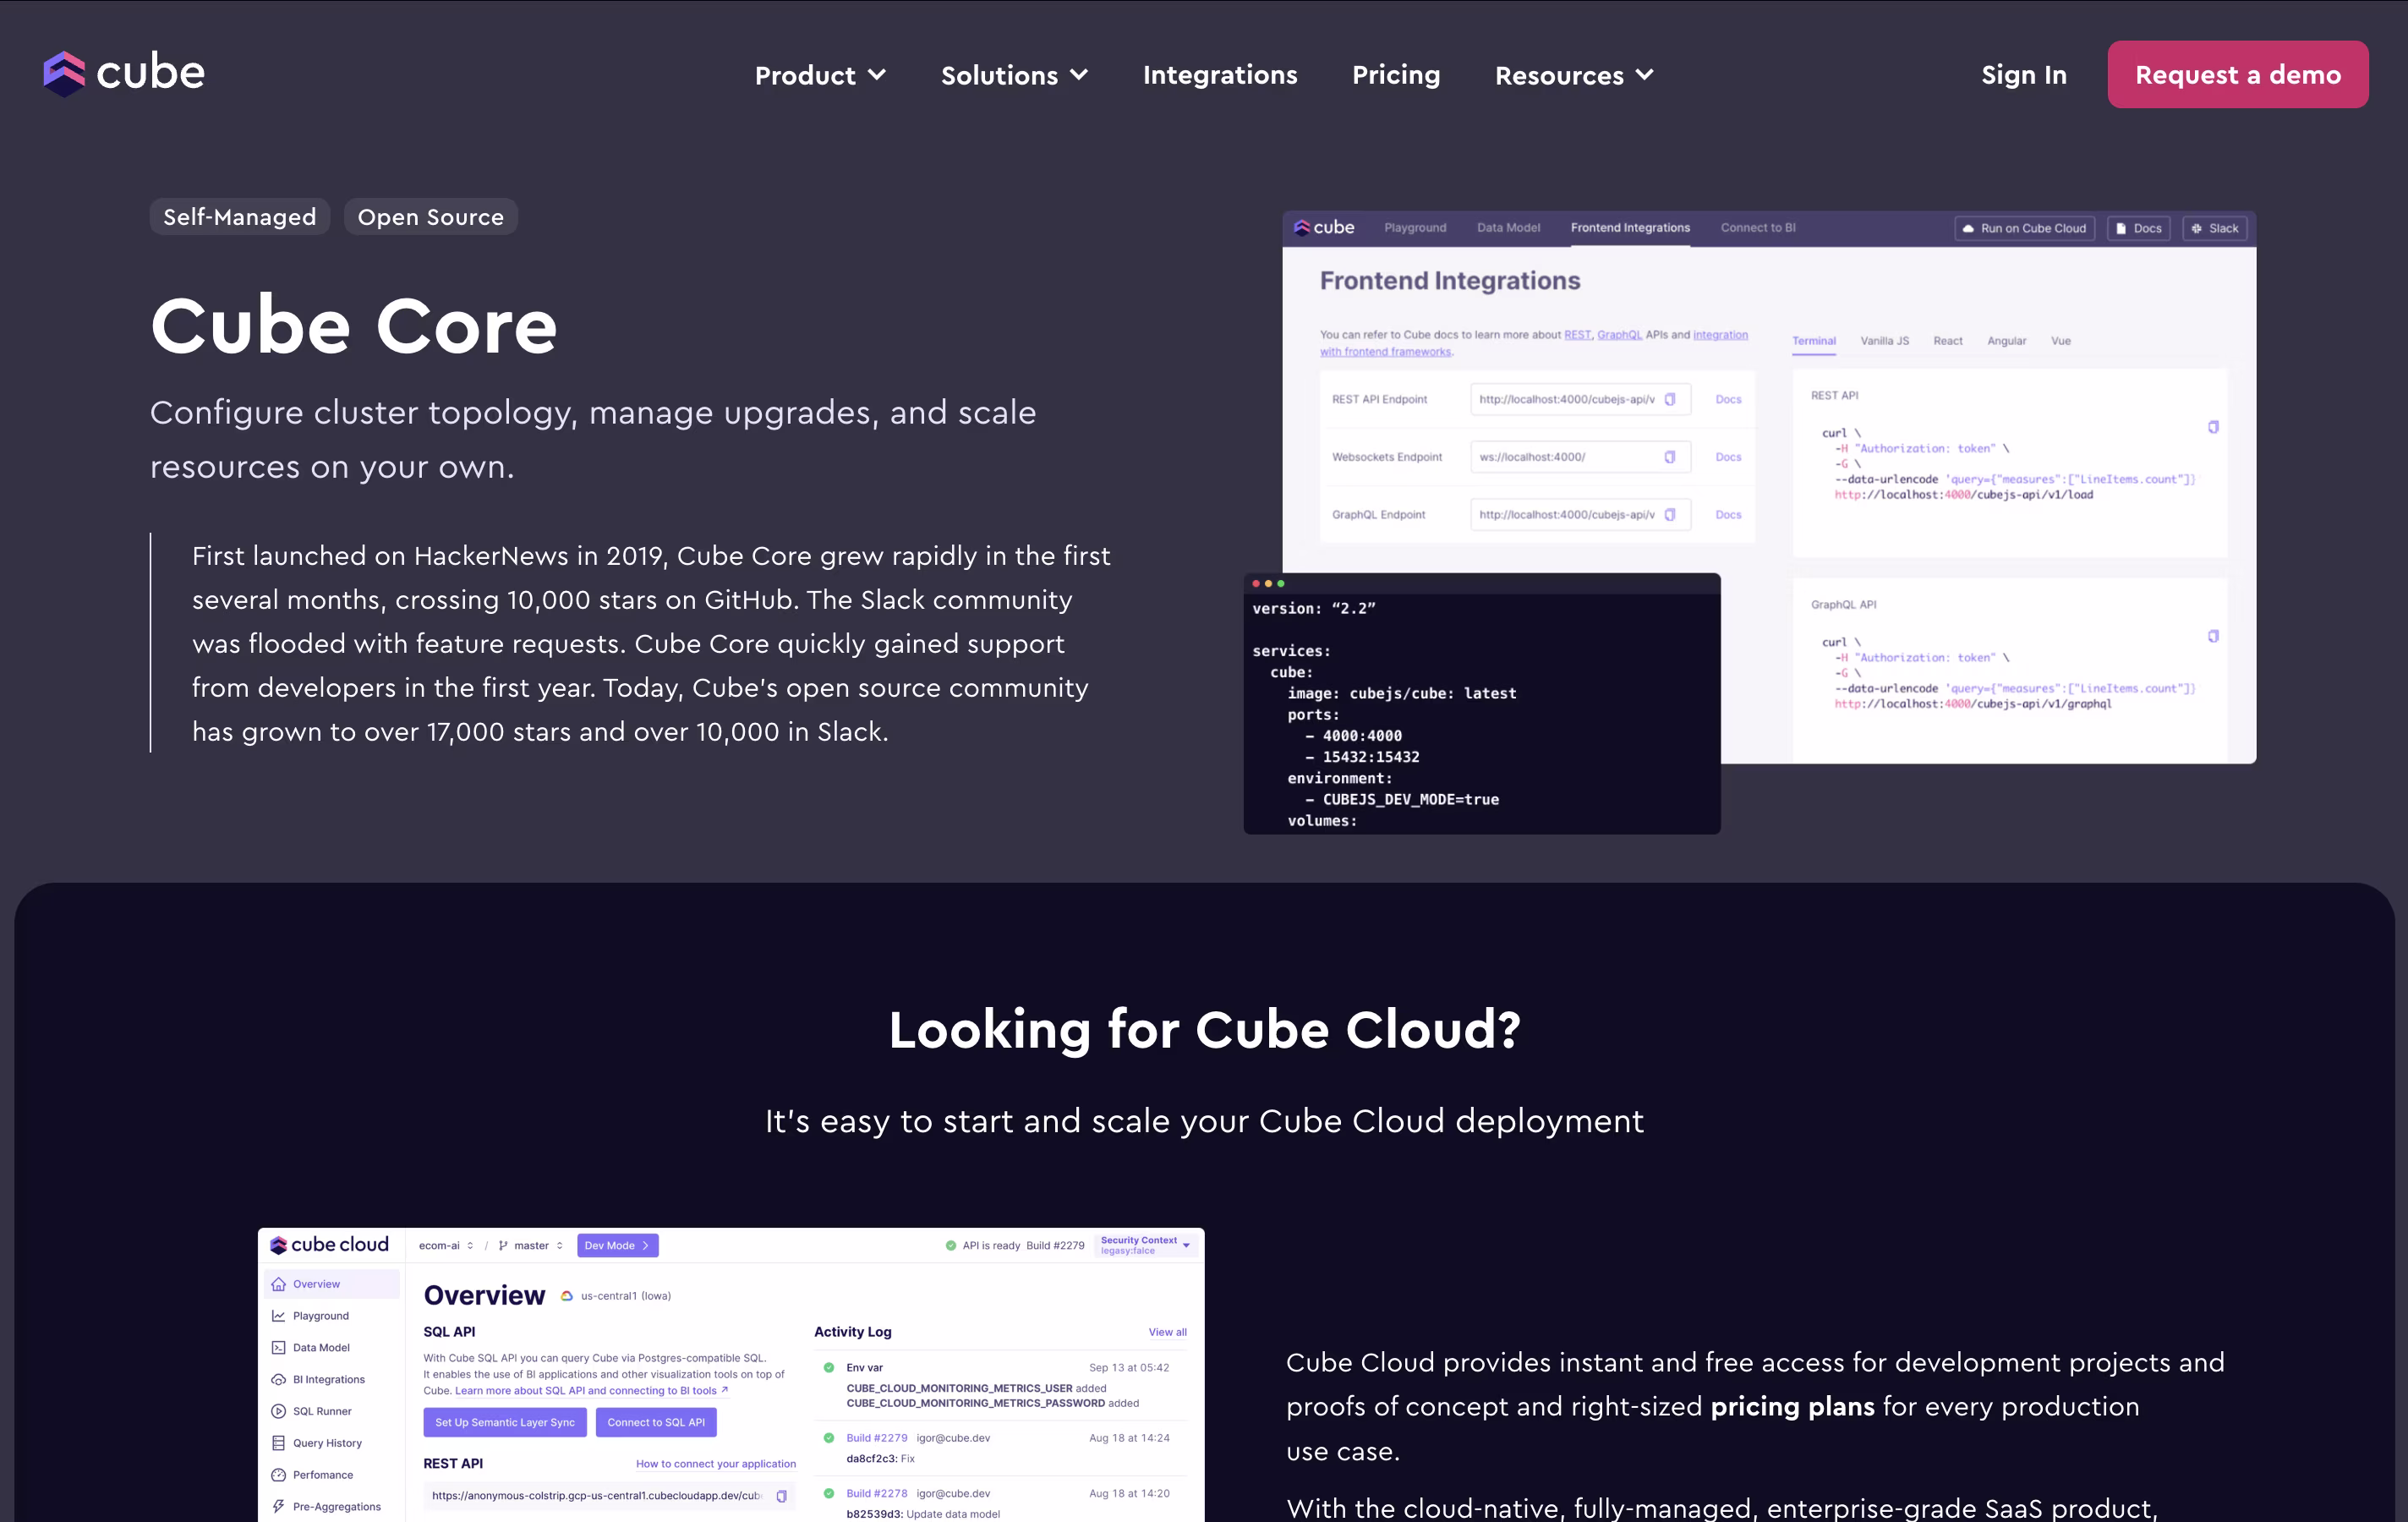Click the Connect to SQL API button
This screenshot has height=1522, width=2408.
(x=656, y=1422)
